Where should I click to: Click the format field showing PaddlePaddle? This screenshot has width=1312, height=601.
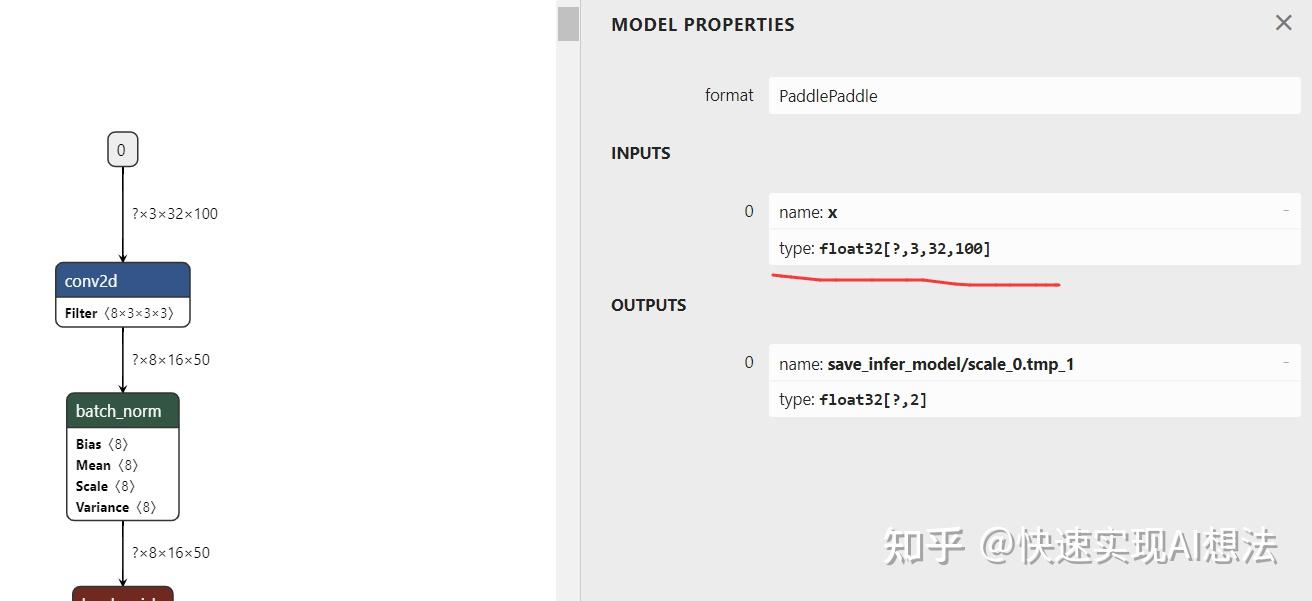(x=1035, y=96)
